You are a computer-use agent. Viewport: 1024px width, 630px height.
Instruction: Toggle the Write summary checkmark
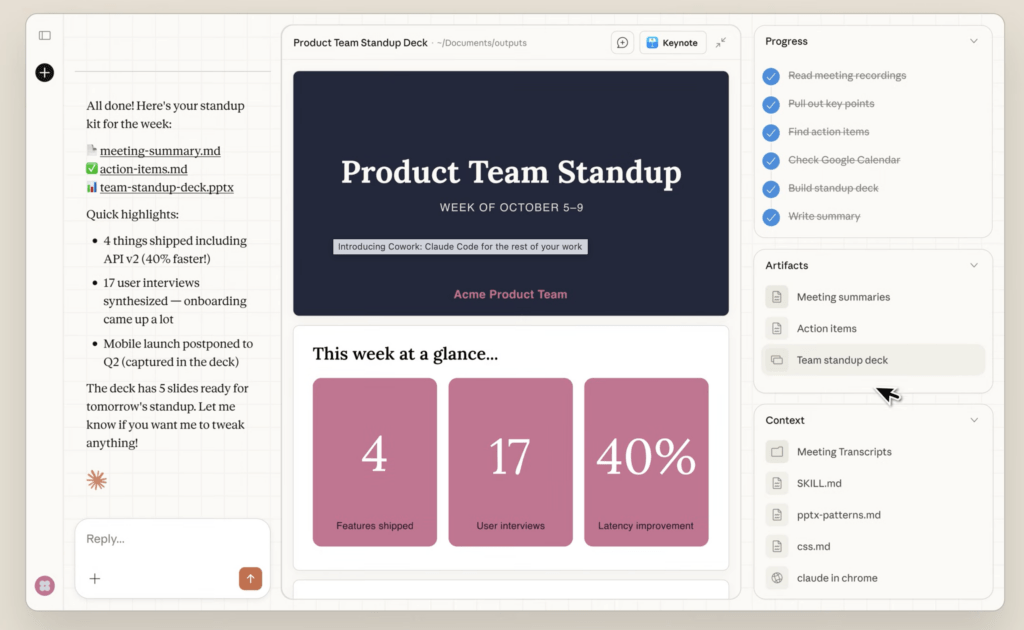tap(771, 216)
